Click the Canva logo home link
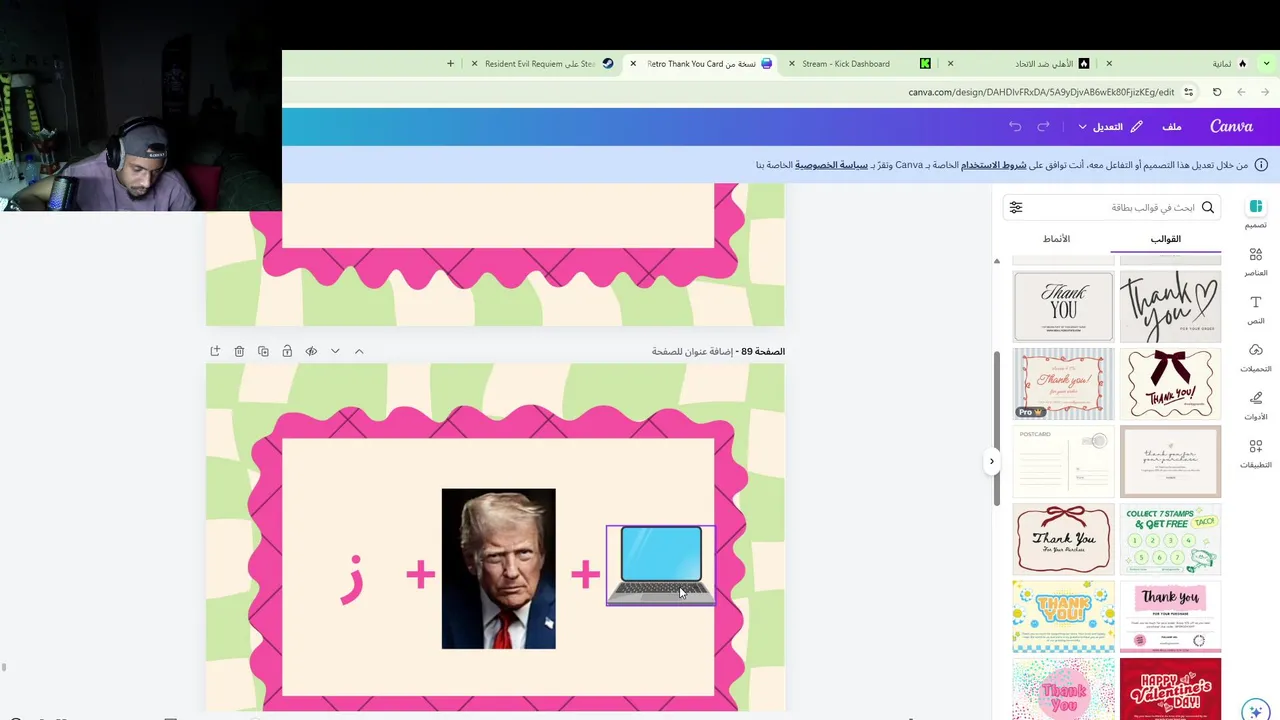 pos(1231,126)
